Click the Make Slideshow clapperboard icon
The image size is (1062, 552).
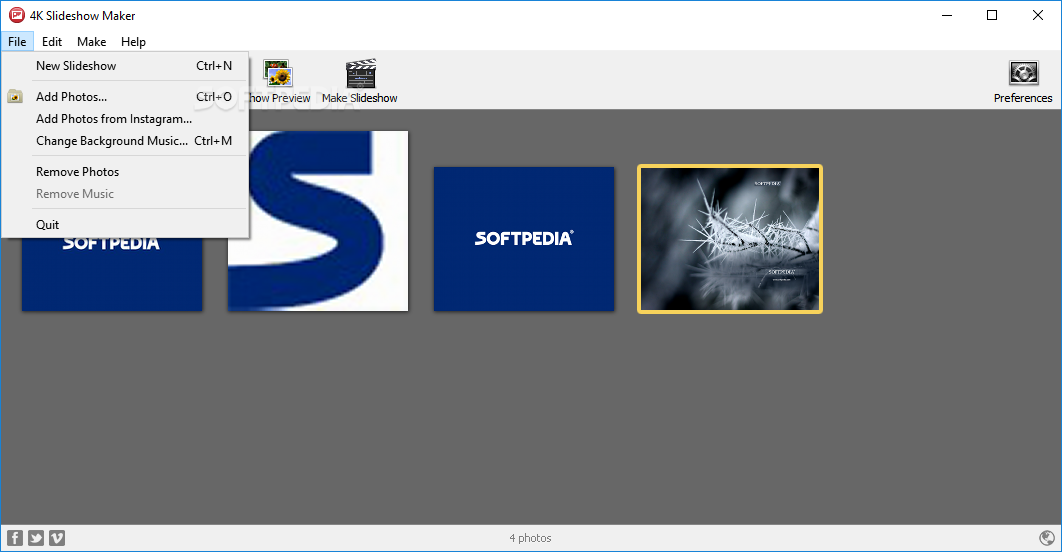(x=360, y=73)
